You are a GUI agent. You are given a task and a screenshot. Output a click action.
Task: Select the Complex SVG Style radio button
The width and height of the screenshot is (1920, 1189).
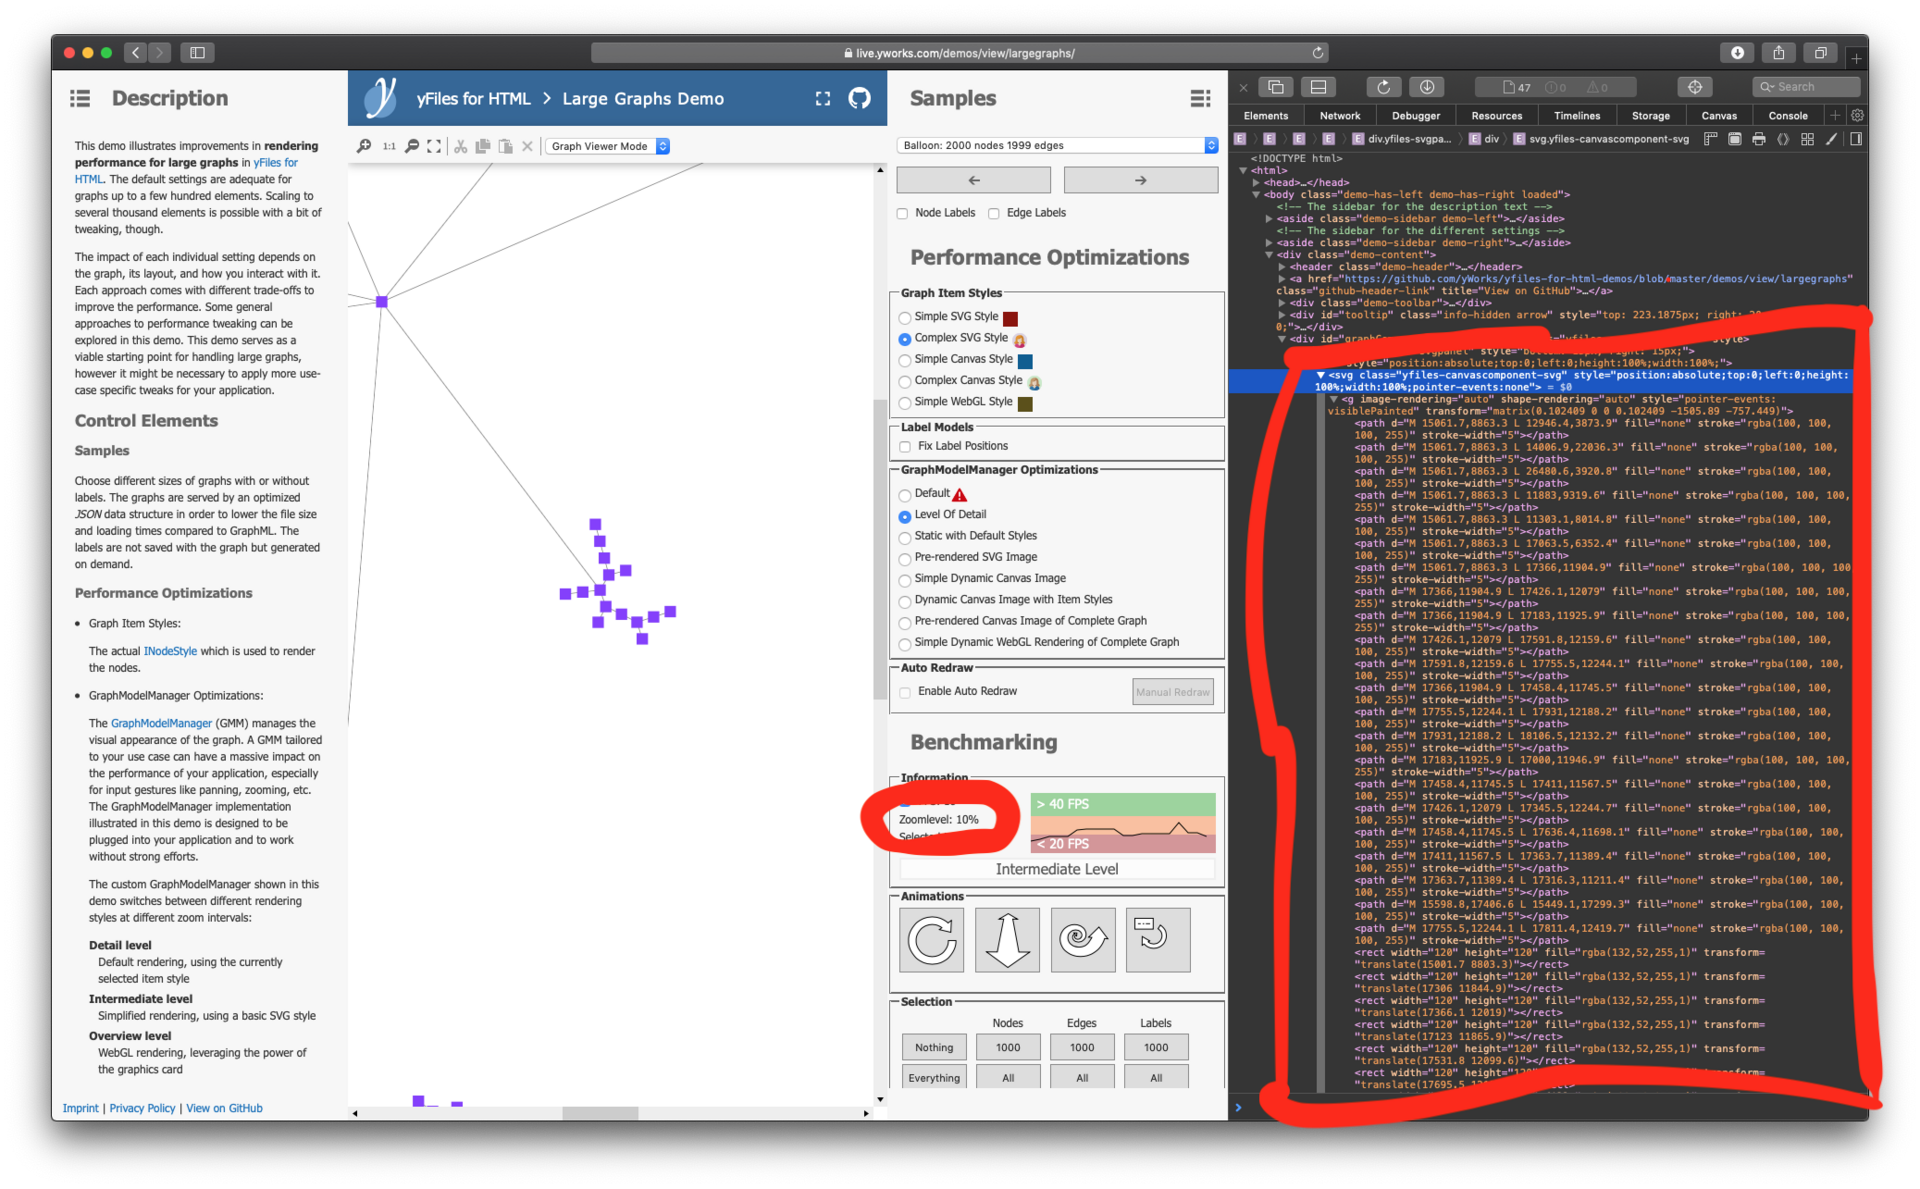tap(905, 339)
